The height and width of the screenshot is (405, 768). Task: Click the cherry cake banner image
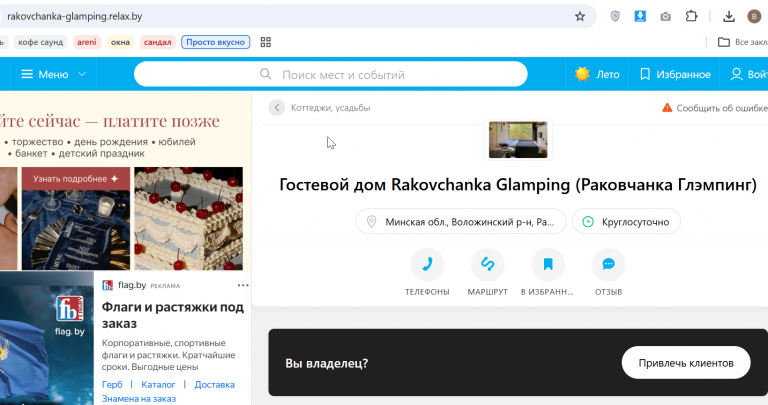point(189,218)
